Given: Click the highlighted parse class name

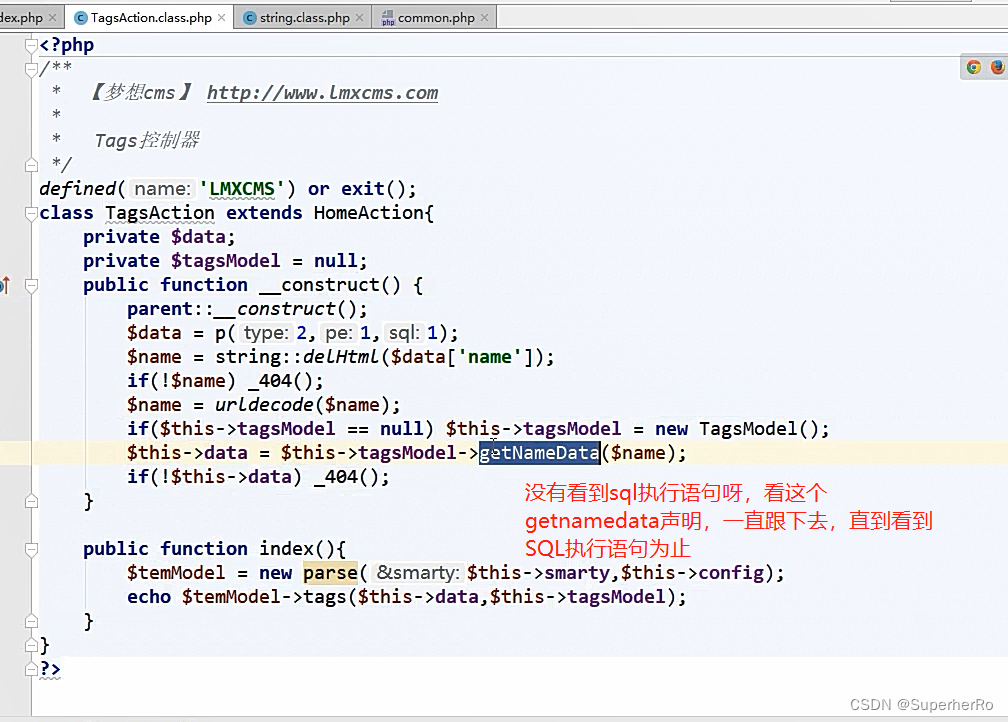Looking at the screenshot, I should [x=330, y=573].
